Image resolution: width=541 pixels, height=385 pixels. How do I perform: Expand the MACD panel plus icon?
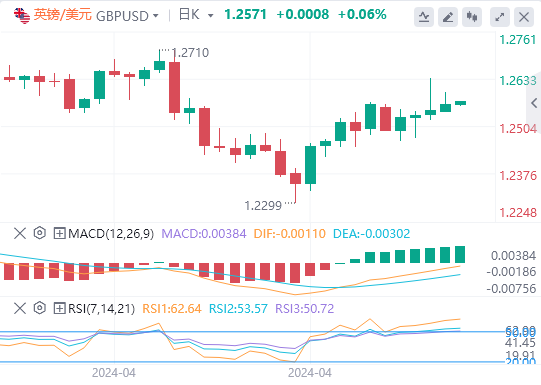tap(59, 234)
